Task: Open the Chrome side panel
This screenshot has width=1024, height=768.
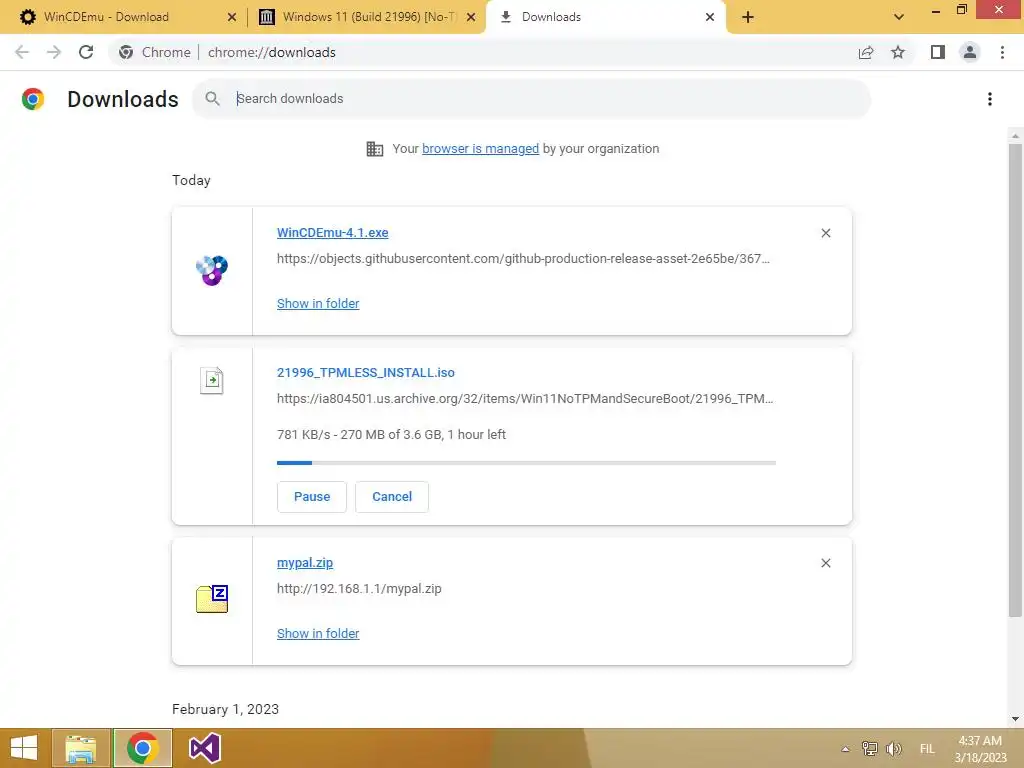Action: coord(938,52)
